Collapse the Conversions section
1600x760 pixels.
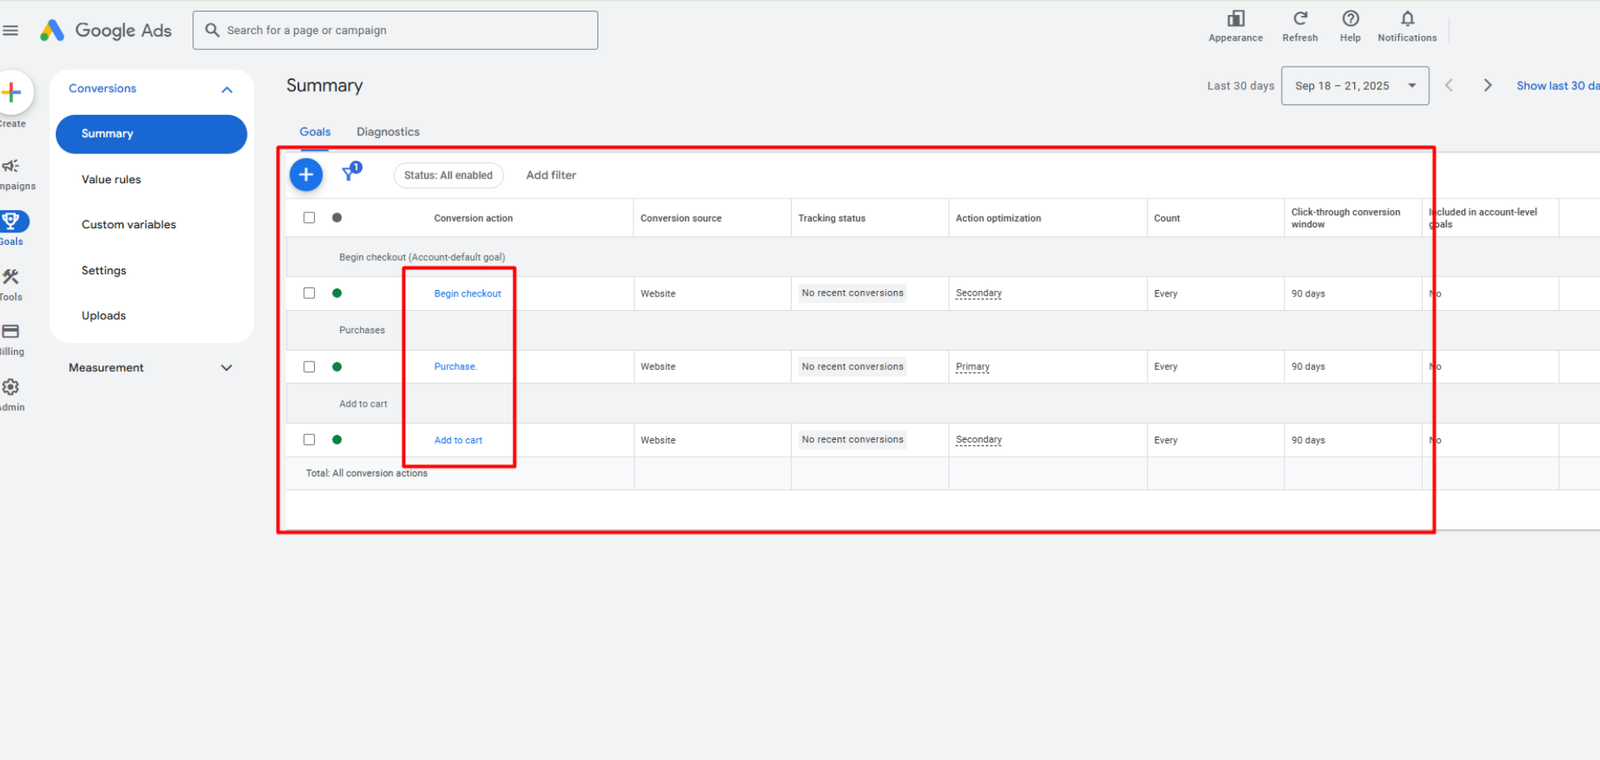[227, 90]
